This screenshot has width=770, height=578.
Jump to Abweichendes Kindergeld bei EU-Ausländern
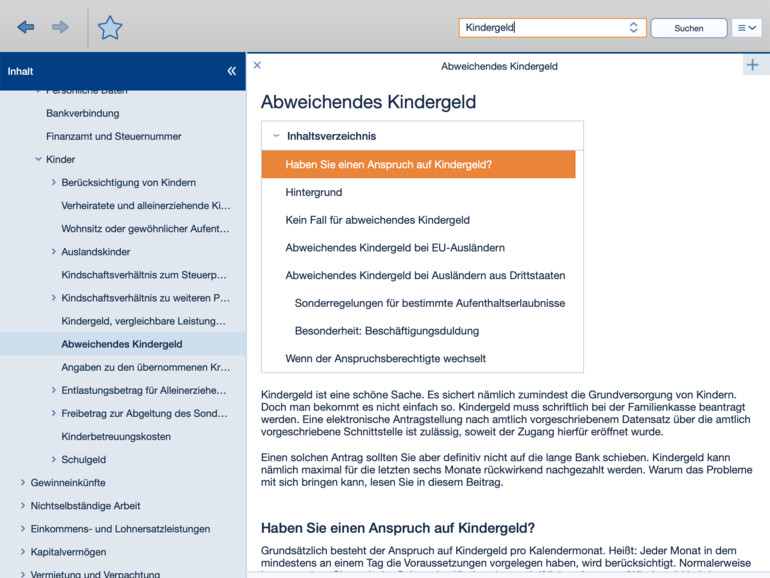395,248
